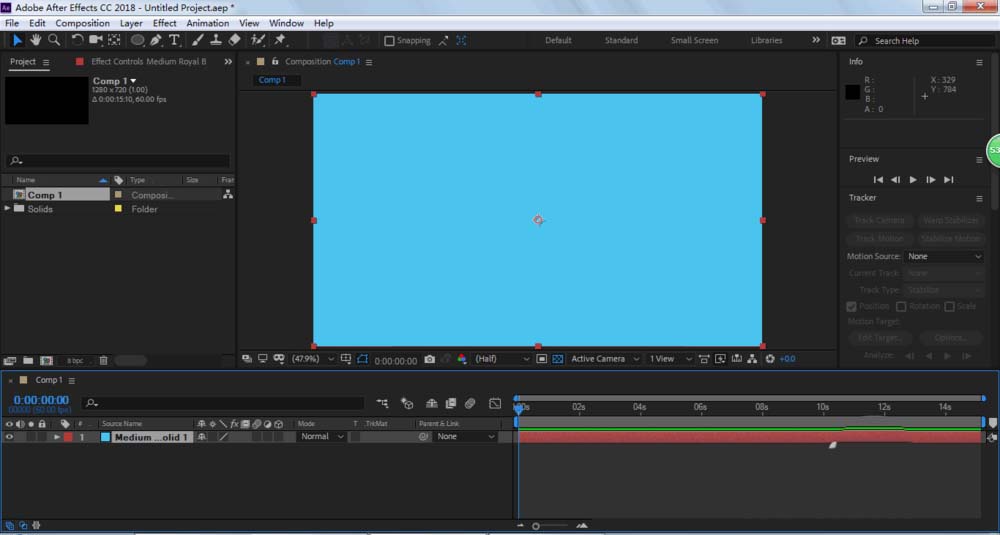Click the timeline current time 0:00:00:00

pyautogui.click(x=41, y=400)
